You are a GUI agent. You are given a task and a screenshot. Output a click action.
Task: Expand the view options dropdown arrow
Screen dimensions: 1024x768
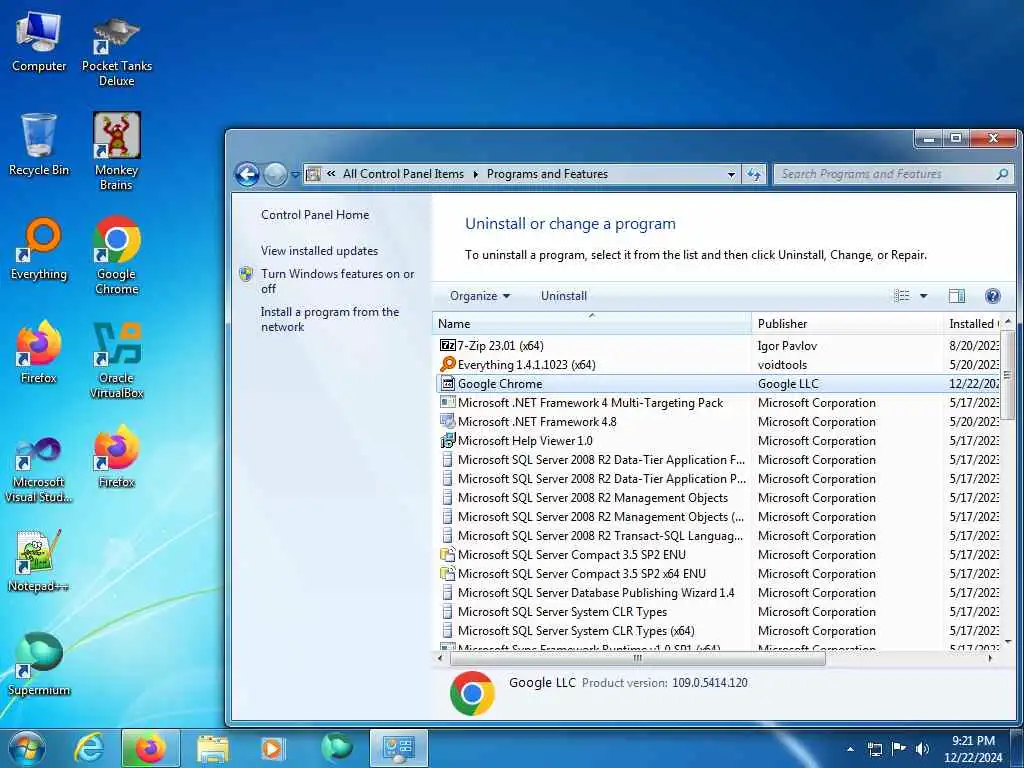(923, 296)
